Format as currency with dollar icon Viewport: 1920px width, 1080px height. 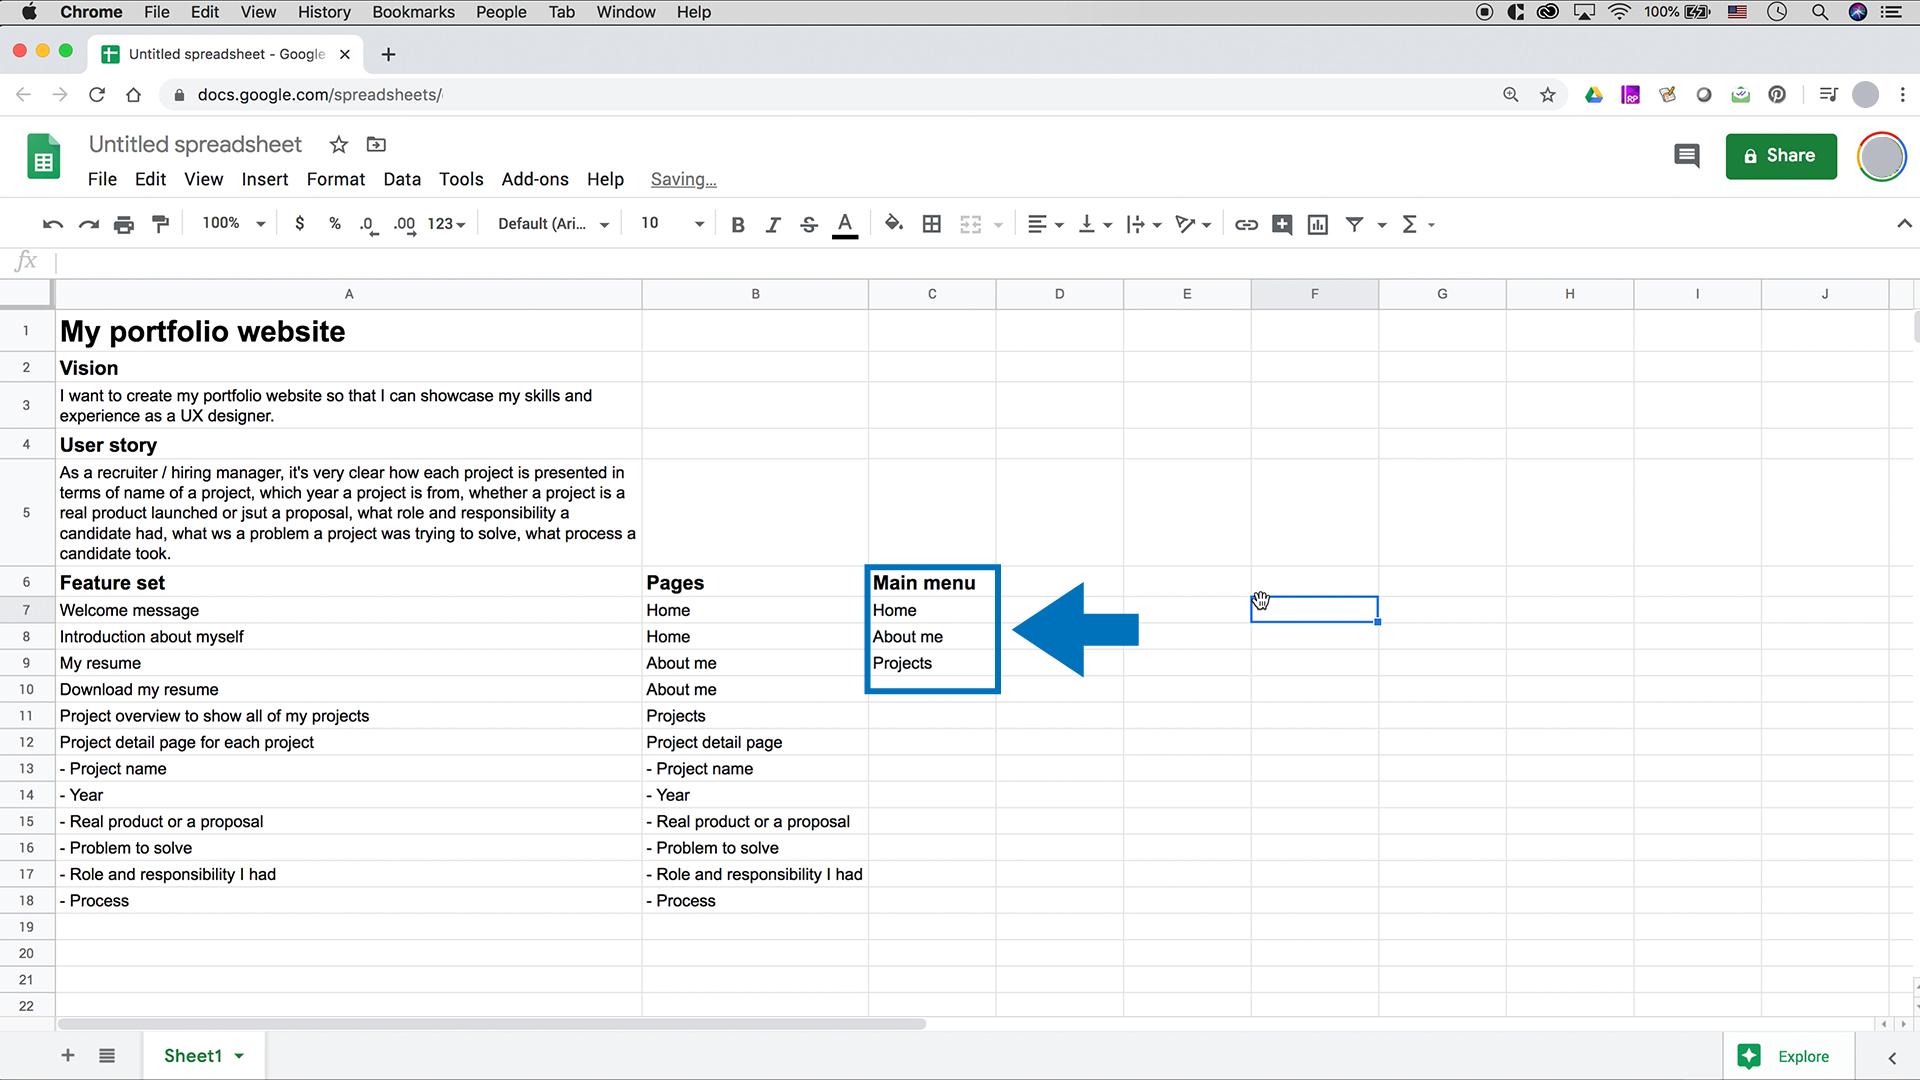coord(300,224)
